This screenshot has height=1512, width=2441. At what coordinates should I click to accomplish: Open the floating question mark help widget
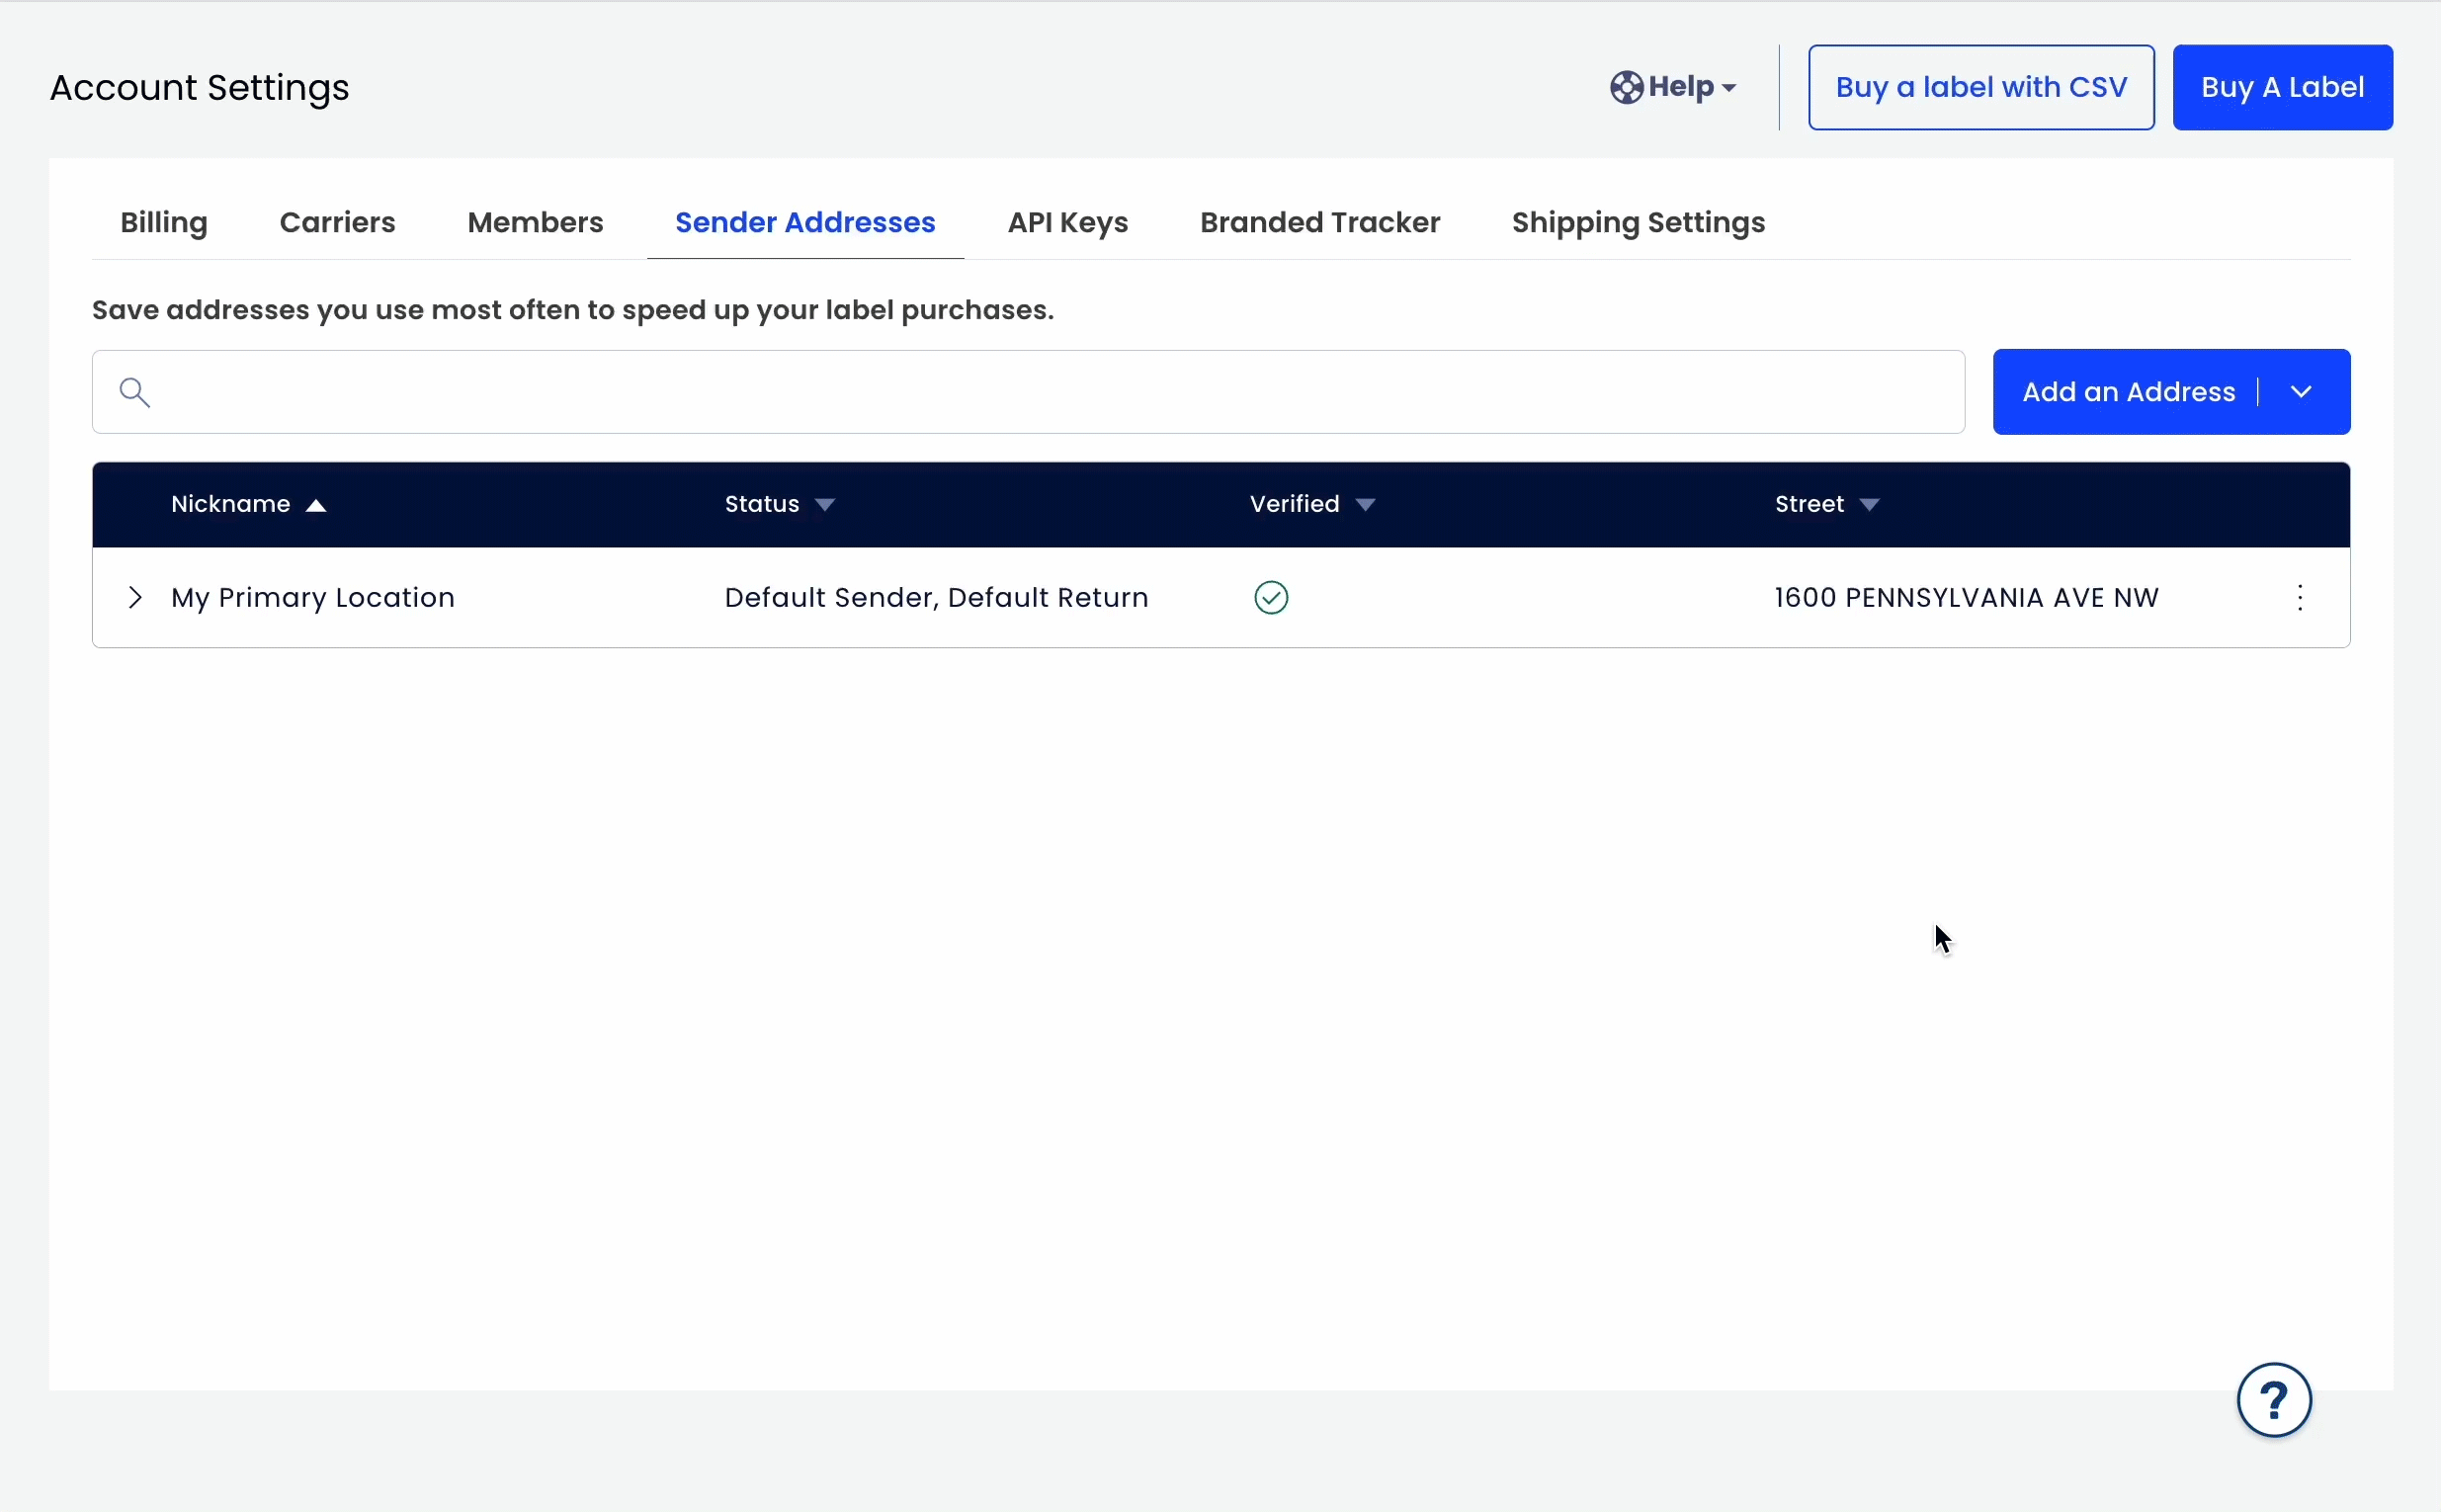2274,1399
